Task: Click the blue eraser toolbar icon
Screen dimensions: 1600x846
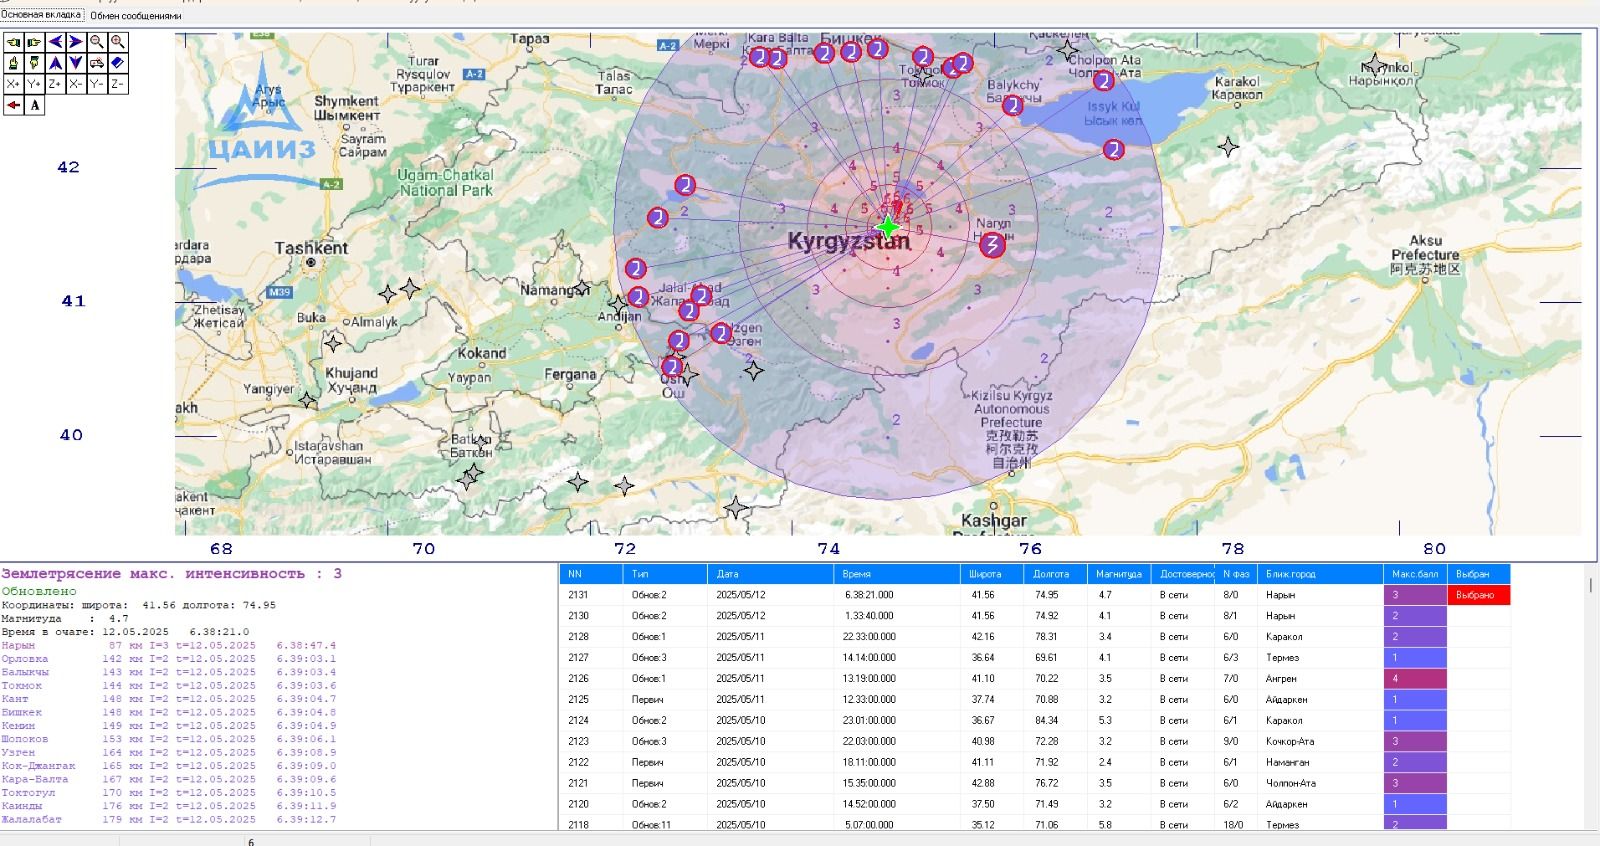Action: (118, 63)
